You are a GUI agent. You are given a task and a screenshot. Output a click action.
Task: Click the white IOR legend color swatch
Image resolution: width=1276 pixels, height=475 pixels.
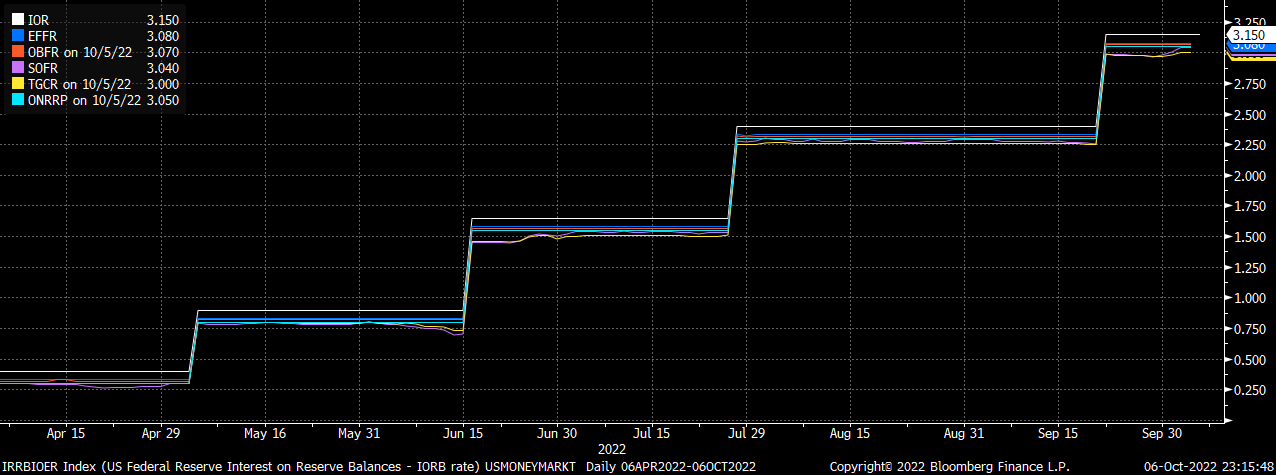17,19
